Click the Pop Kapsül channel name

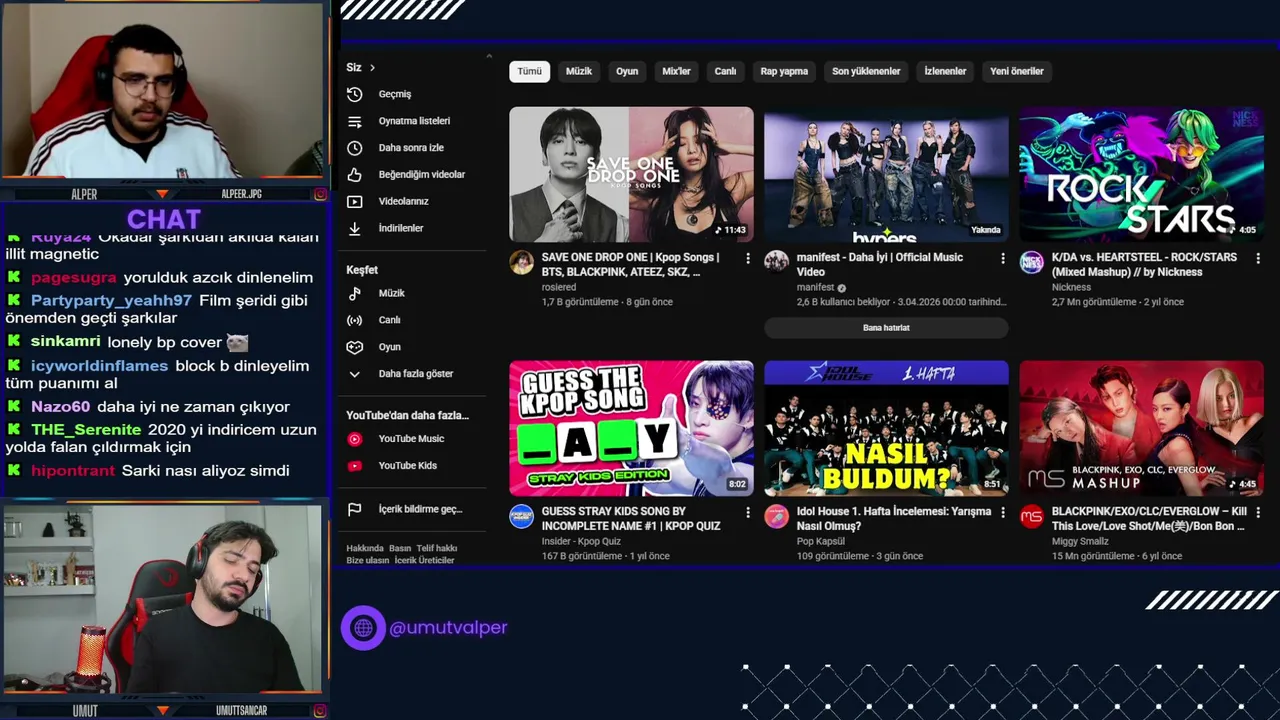pyautogui.click(x=821, y=541)
